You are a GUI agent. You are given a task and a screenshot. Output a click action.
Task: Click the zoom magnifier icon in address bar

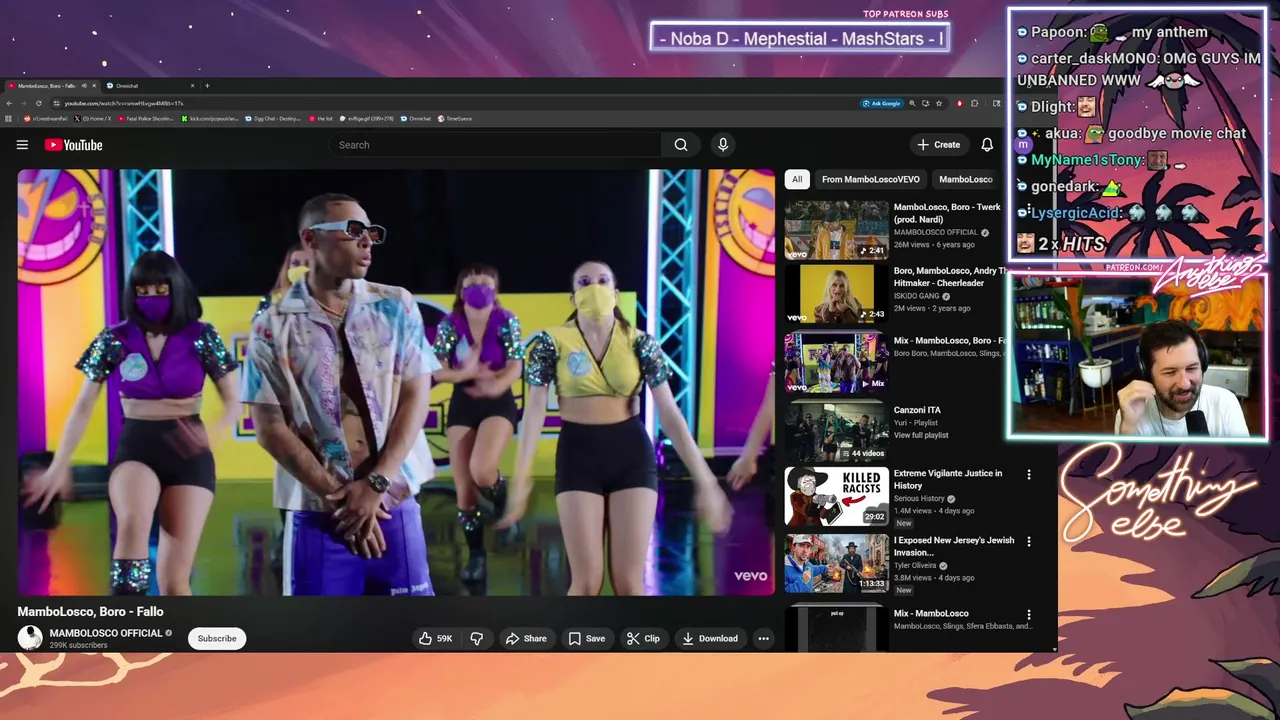(x=912, y=103)
